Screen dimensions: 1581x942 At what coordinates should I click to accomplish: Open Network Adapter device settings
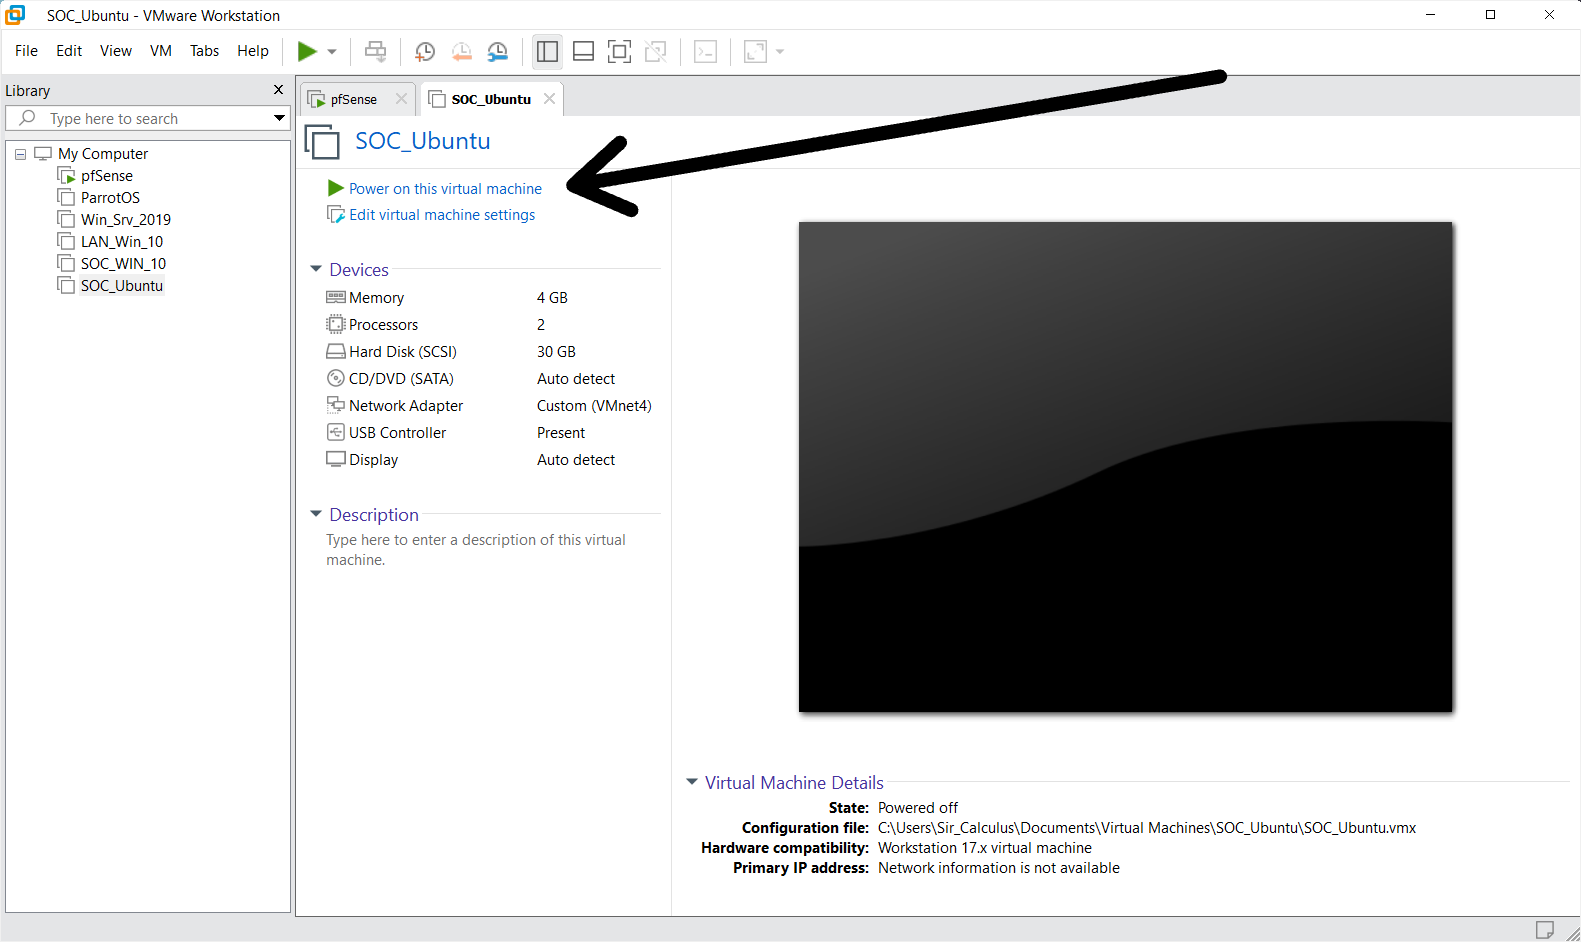coord(406,406)
